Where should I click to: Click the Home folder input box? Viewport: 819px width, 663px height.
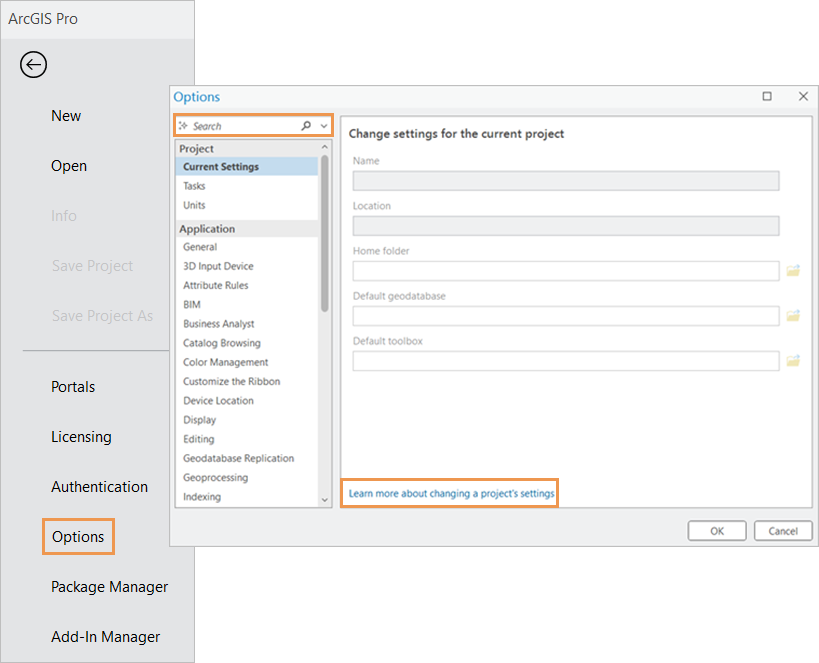(566, 271)
